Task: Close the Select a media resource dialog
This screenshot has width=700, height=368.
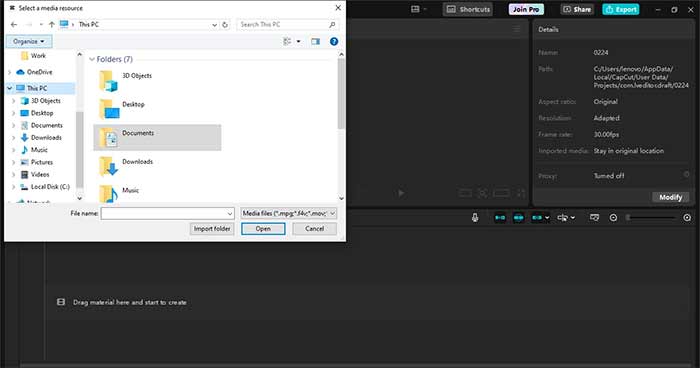Action: (338, 8)
